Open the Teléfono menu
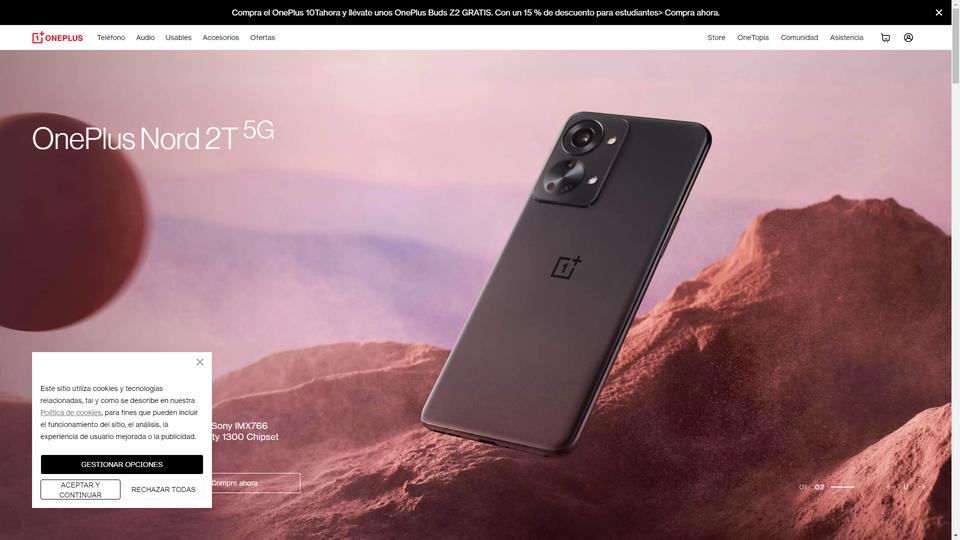Screen dimensions: 960x540 (x=111, y=37)
